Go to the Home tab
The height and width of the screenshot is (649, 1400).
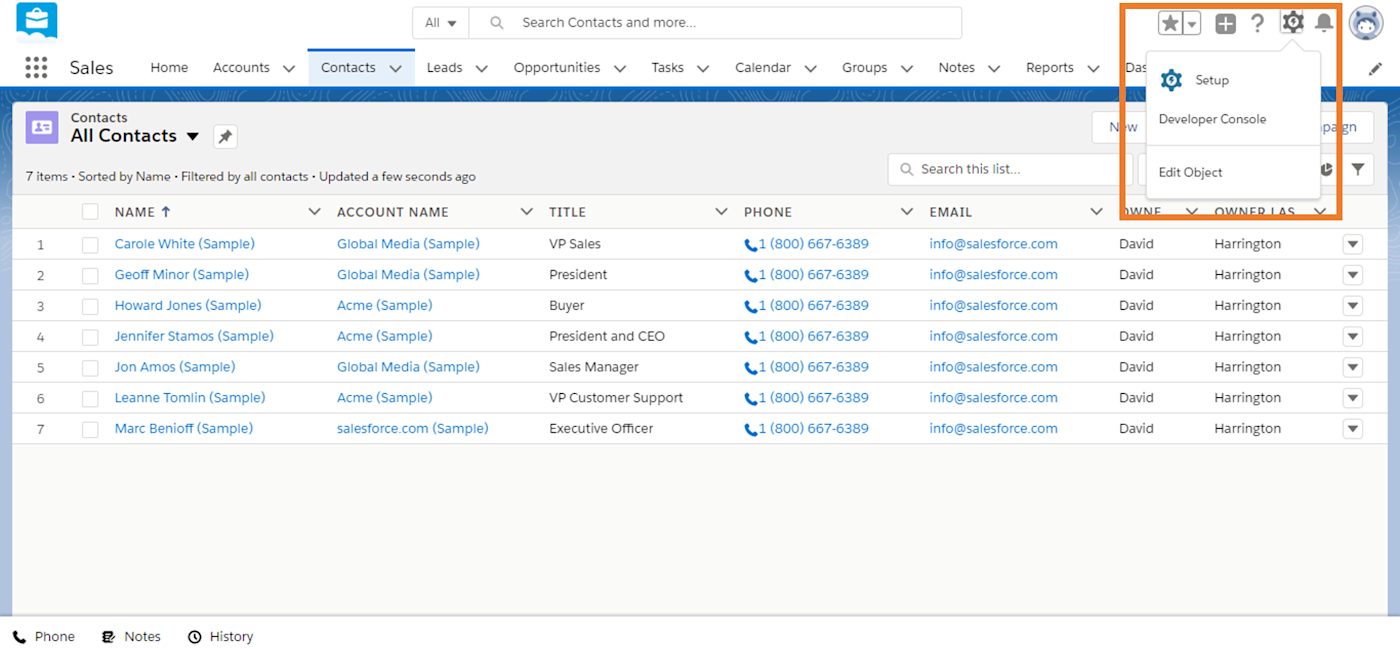click(x=169, y=68)
